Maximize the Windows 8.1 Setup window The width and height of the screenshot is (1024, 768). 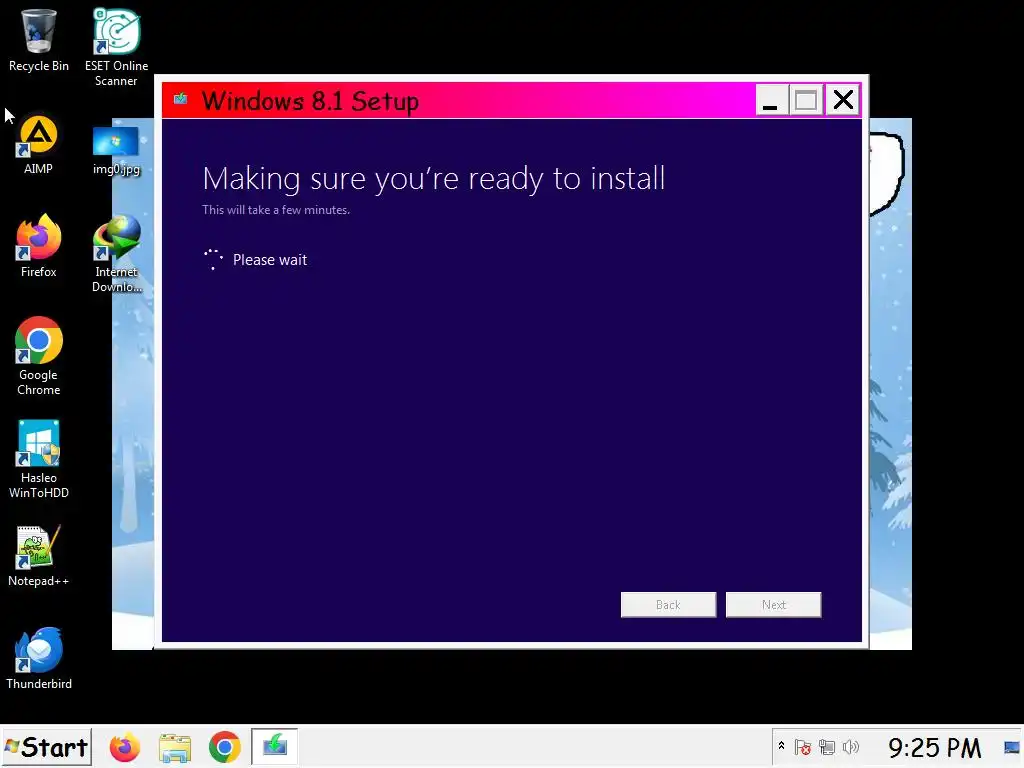[806, 100]
